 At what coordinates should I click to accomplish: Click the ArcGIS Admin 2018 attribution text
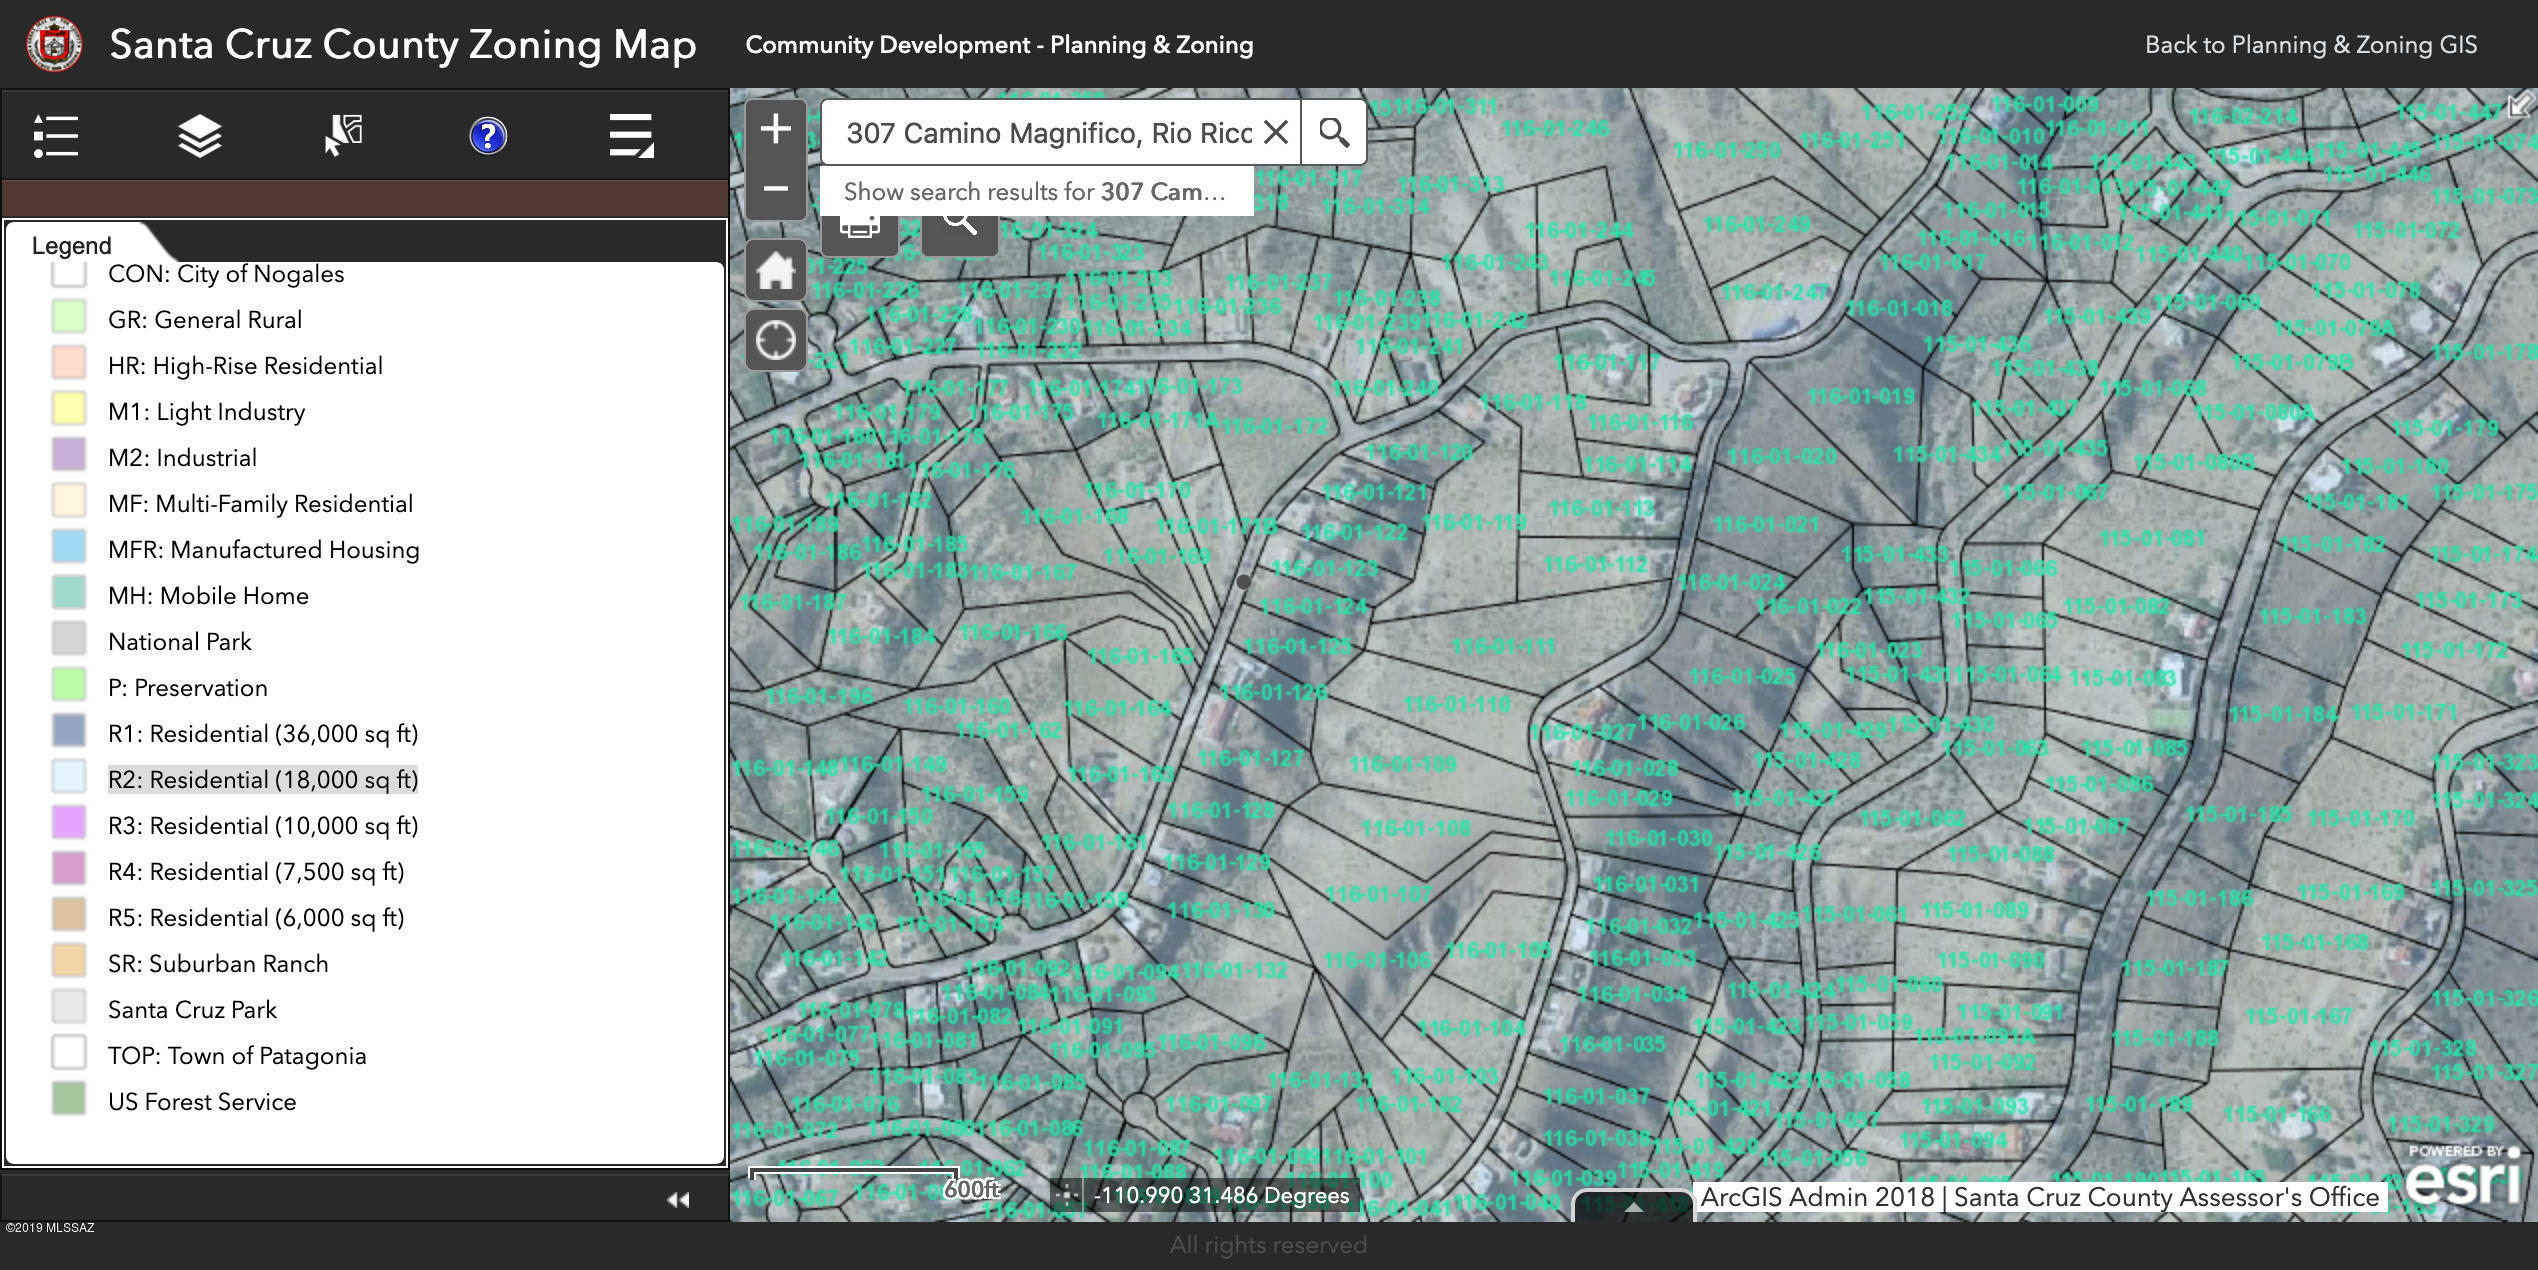pyautogui.click(x=2039, y=1197)
